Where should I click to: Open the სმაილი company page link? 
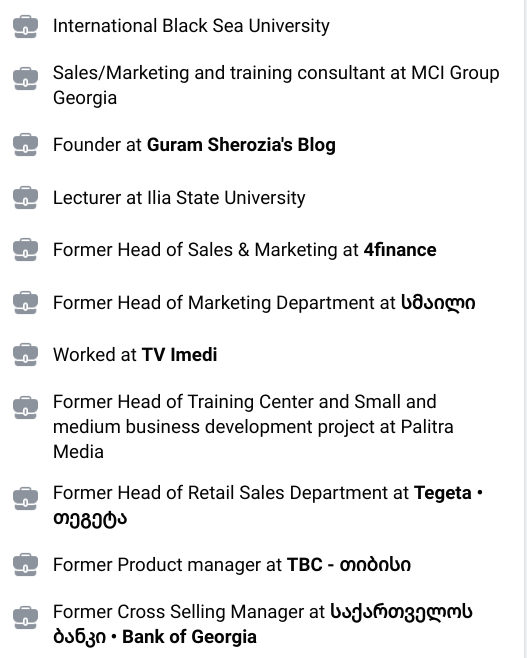(x=438, y=303)
